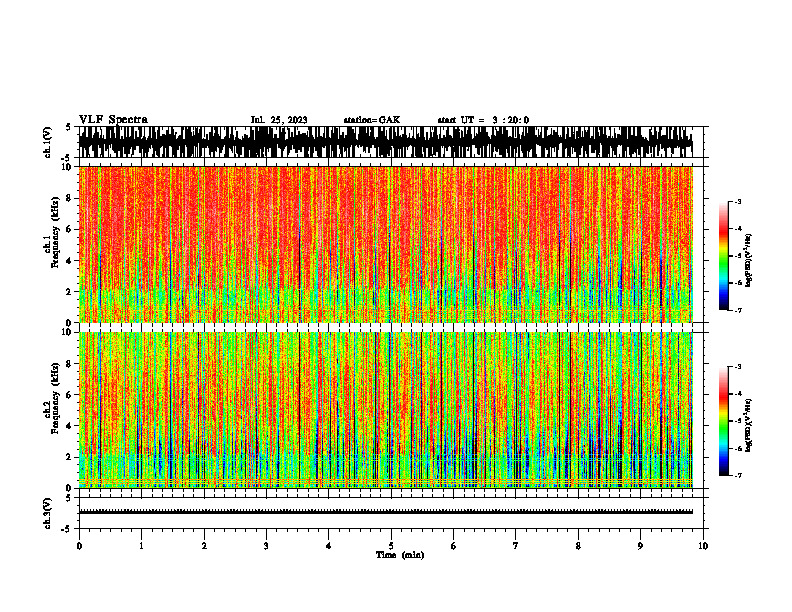Click the start UT time label
The height and width of the screenshot is (612, 792).
483,120
